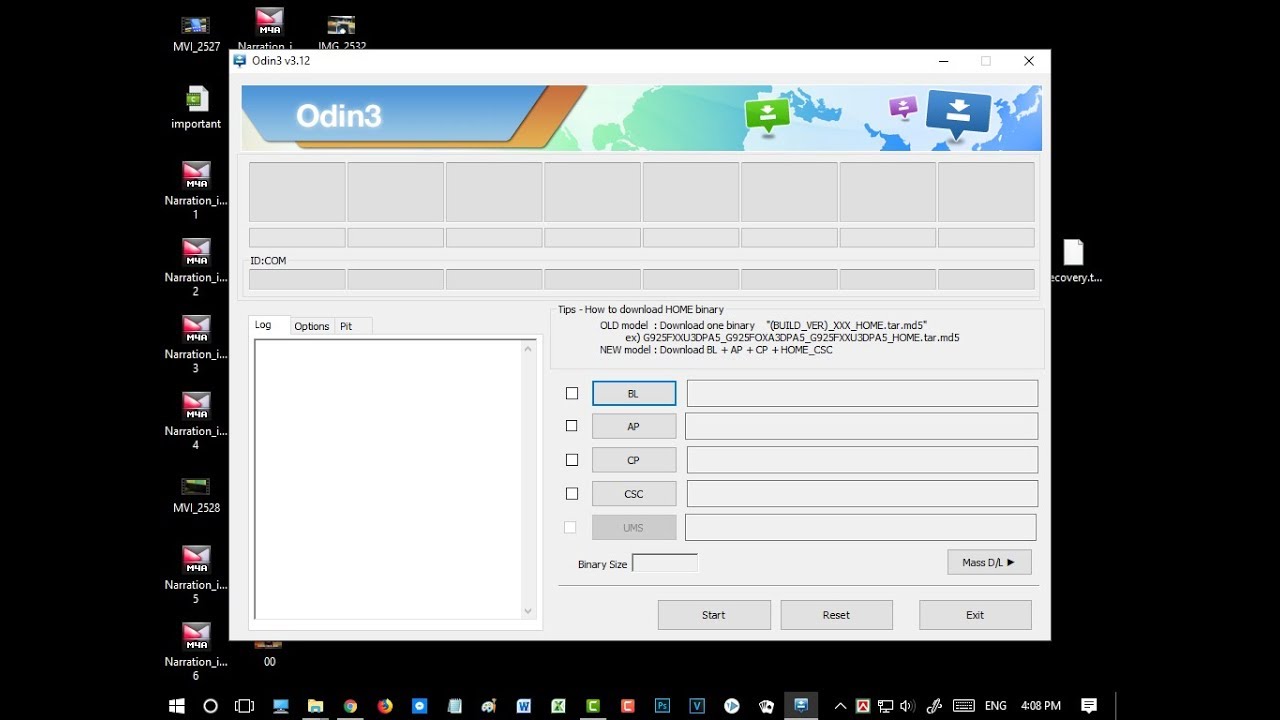Open the Action Center notifications icon
The width and height of the screenshot is (1280, 720).
coord(1089,705)
